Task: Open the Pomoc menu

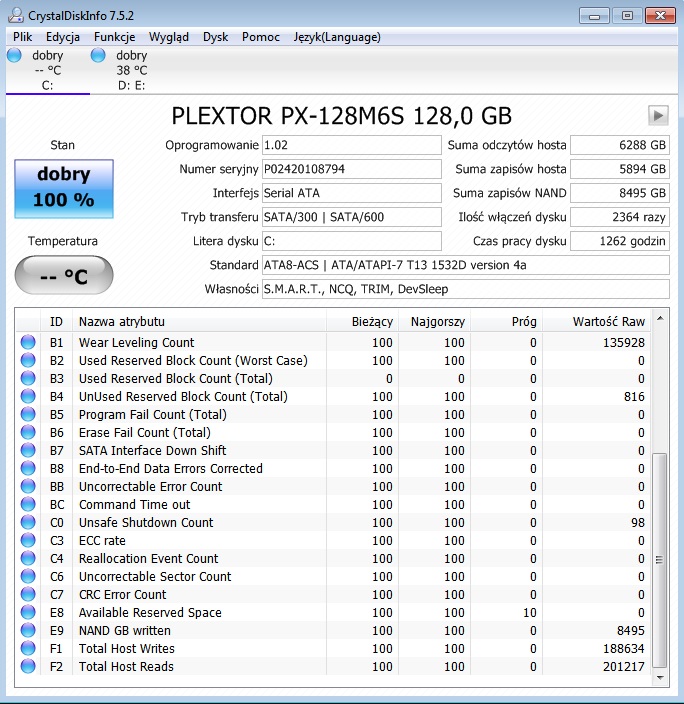Action: coord(261,37)
